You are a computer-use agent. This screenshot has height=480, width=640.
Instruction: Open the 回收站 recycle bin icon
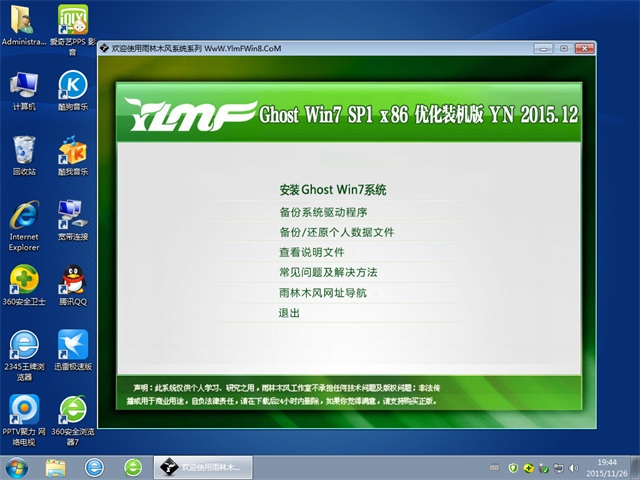click(x=24, y=156)
